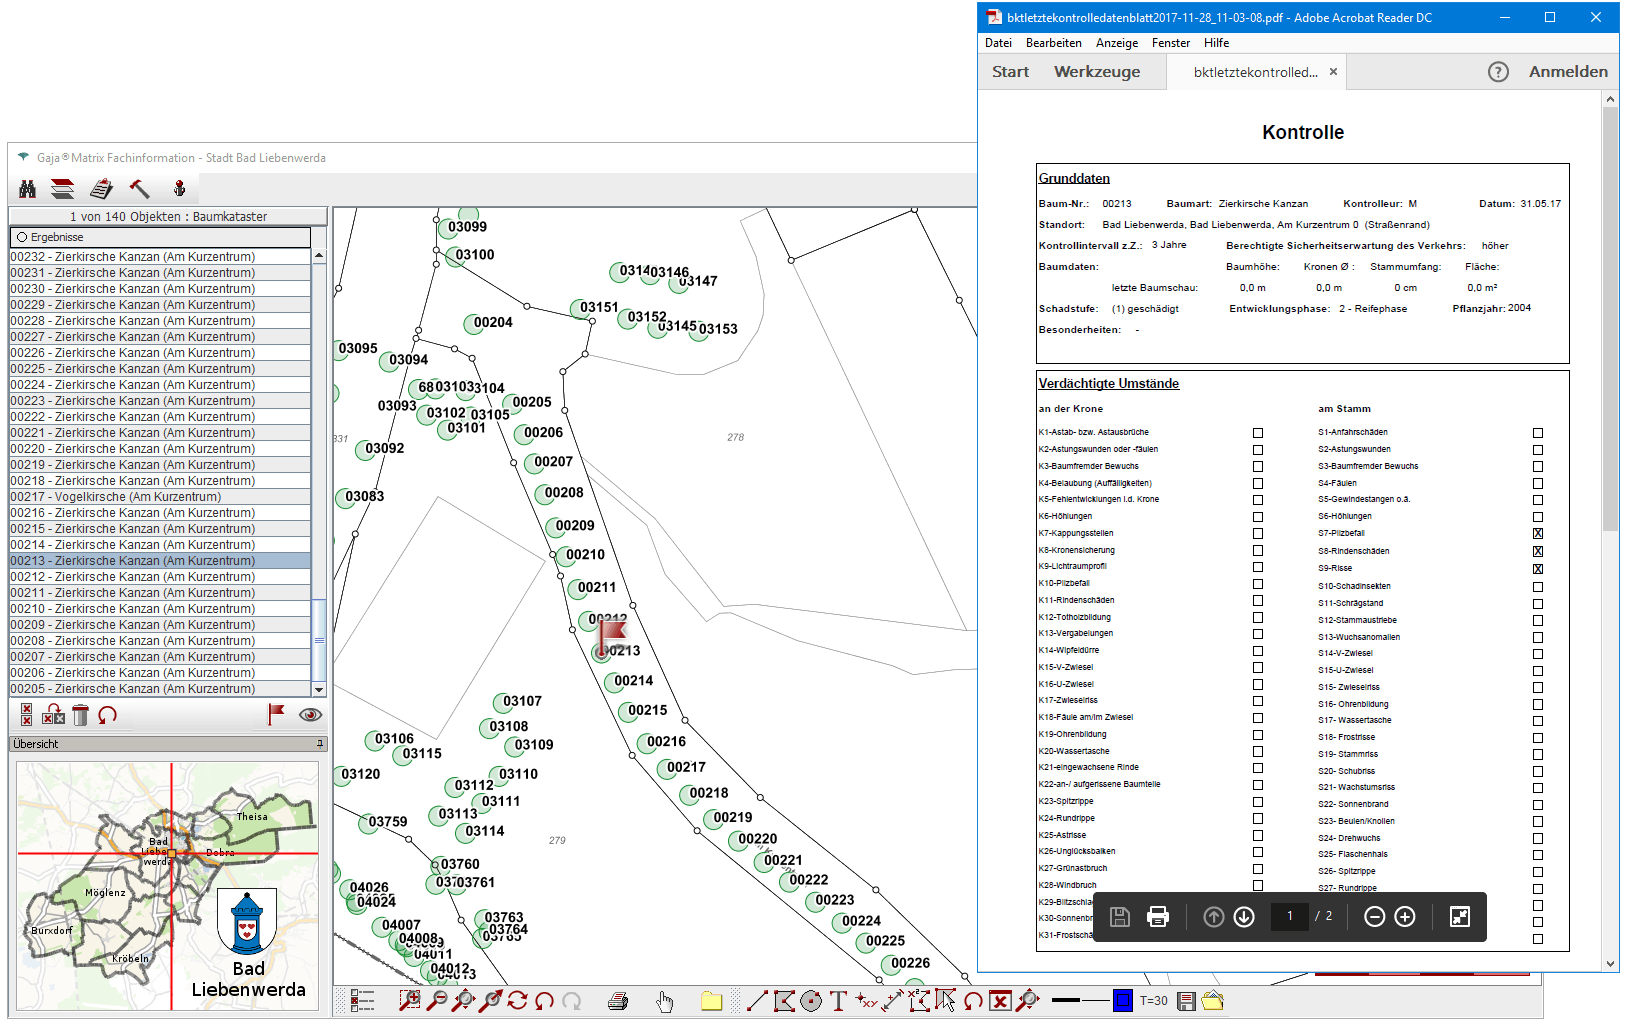
Task: Click the printer icon in the map toolbar
Action: [x=618, y=1001]
